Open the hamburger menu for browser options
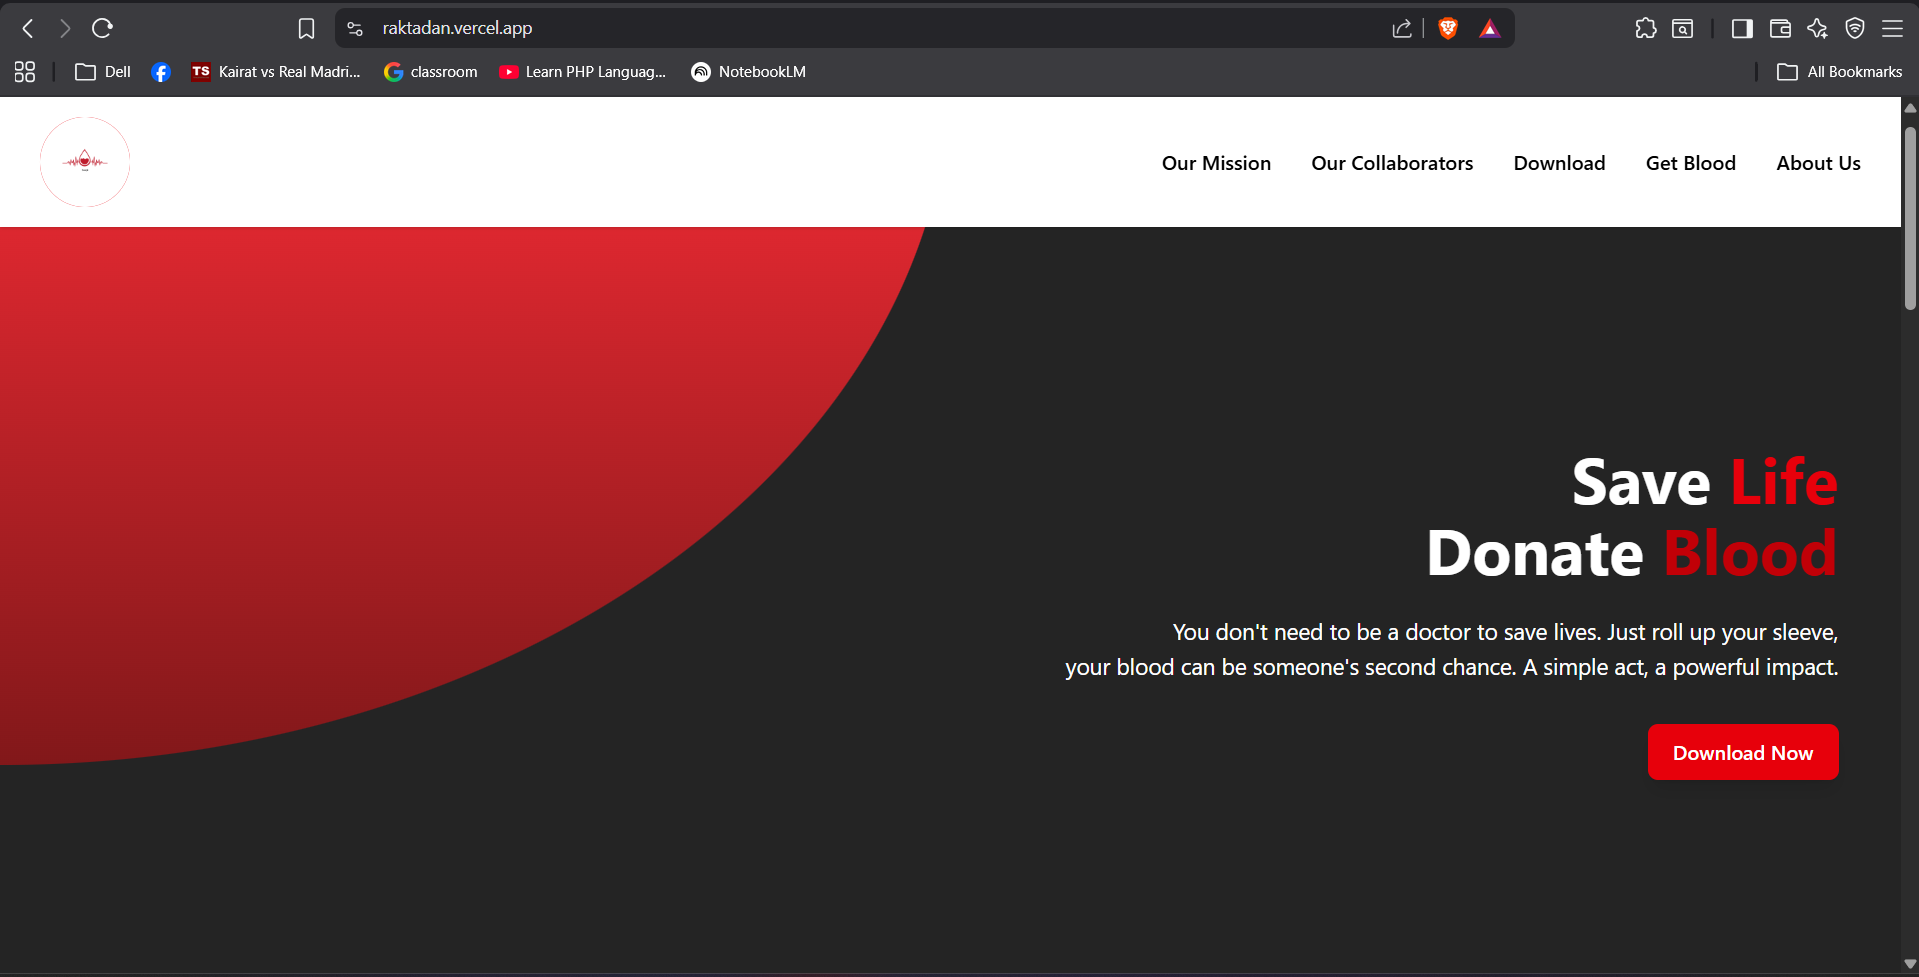Image resolution: width=1919 pixels, height=977 pixels. point(1893,28)
